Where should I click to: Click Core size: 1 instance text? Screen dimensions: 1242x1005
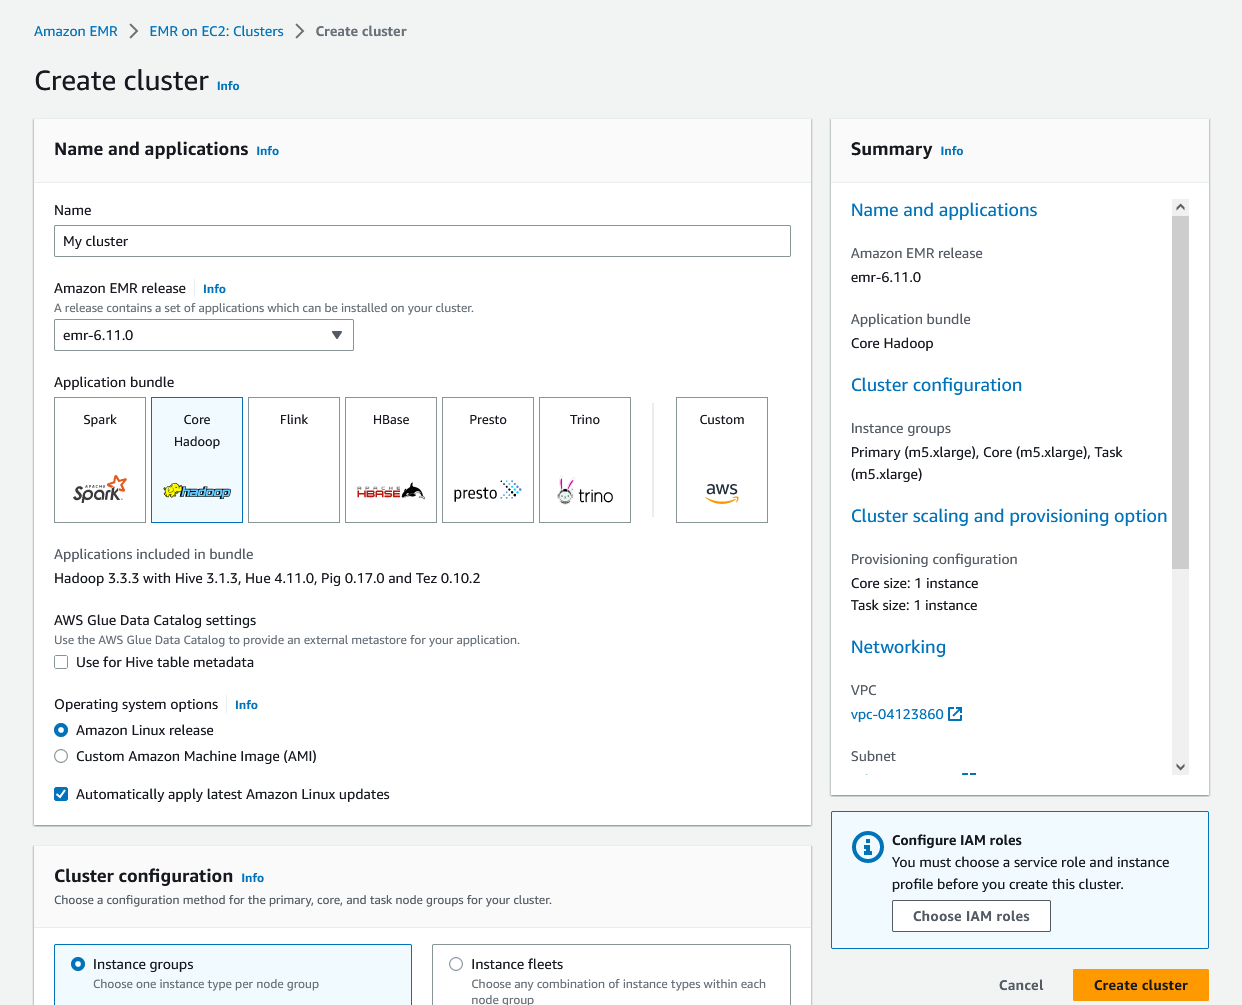tap(915, 583)
